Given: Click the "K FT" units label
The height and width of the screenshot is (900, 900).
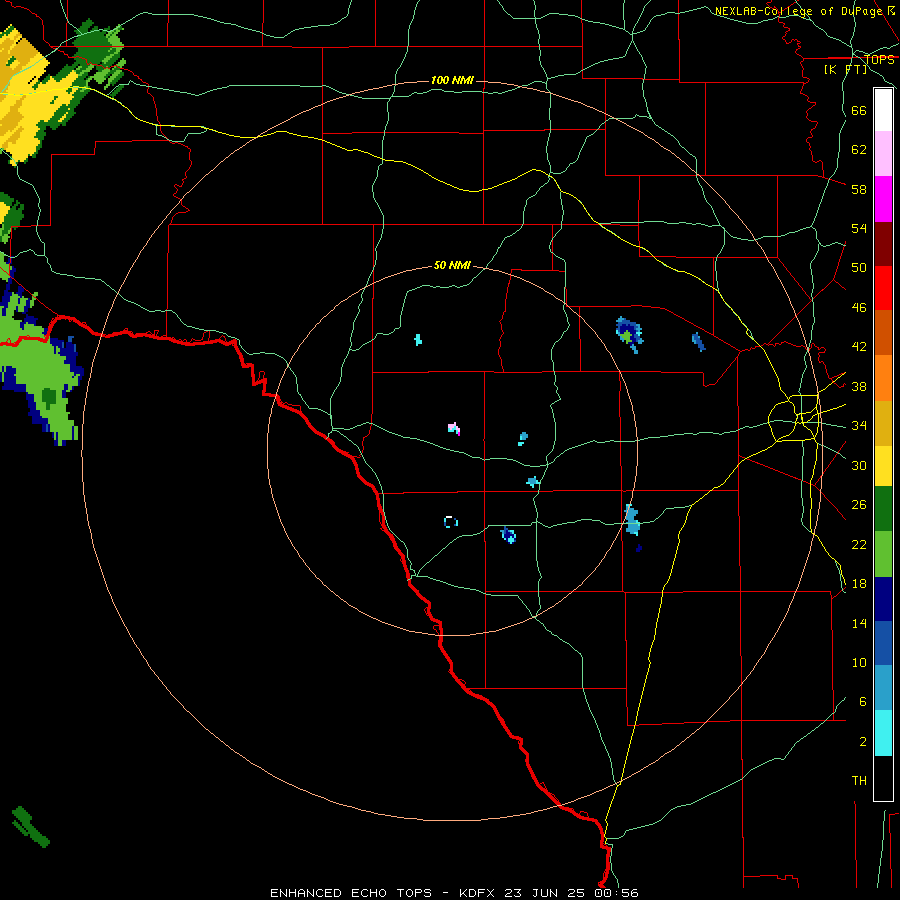Looking at the screenshot, I should coord(846,69).
